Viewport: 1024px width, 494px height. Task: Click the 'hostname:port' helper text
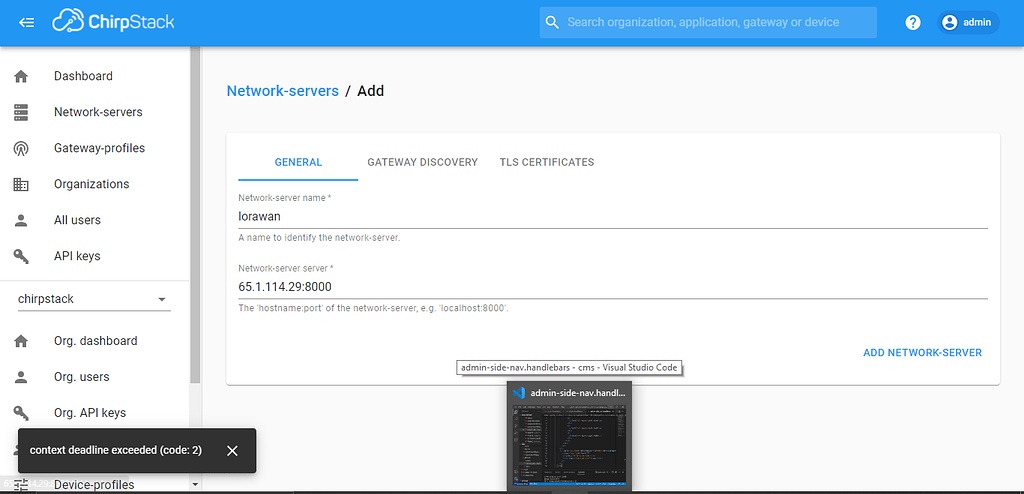374,308
